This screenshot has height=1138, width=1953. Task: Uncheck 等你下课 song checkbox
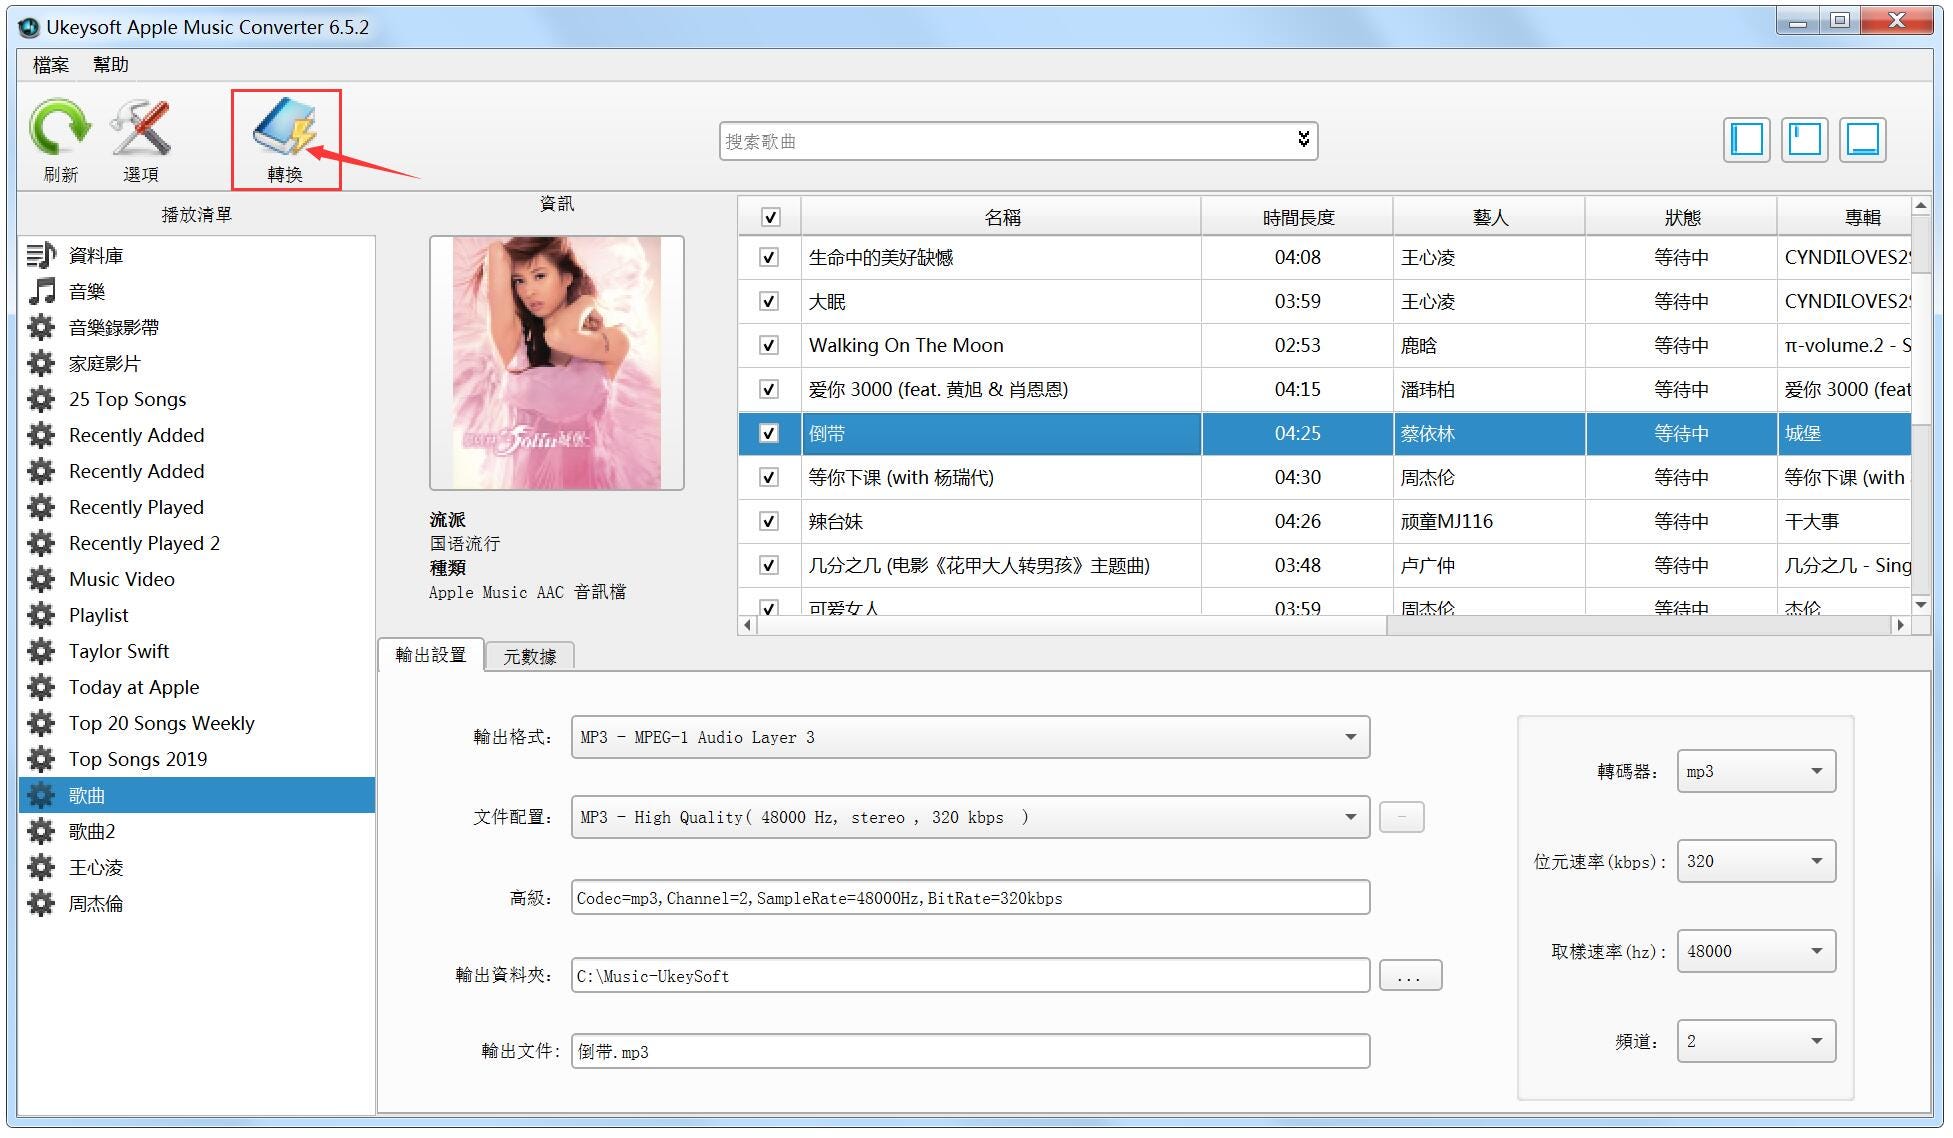pyautogui.click(x=768, y=477)
